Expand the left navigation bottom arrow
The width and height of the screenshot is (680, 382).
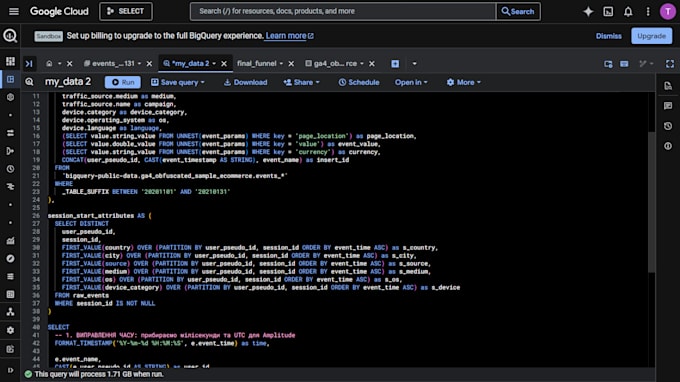pyautogui.click(x=10, y=370)
